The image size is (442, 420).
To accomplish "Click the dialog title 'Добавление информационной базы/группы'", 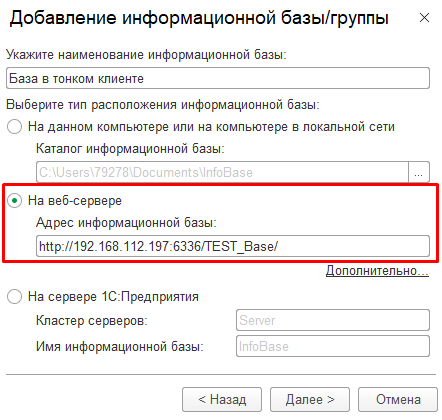I will 199,18.
